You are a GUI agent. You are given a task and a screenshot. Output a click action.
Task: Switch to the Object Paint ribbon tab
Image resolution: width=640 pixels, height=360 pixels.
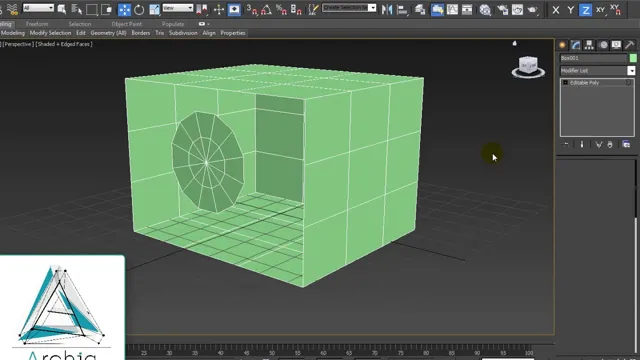coord(127,24)
